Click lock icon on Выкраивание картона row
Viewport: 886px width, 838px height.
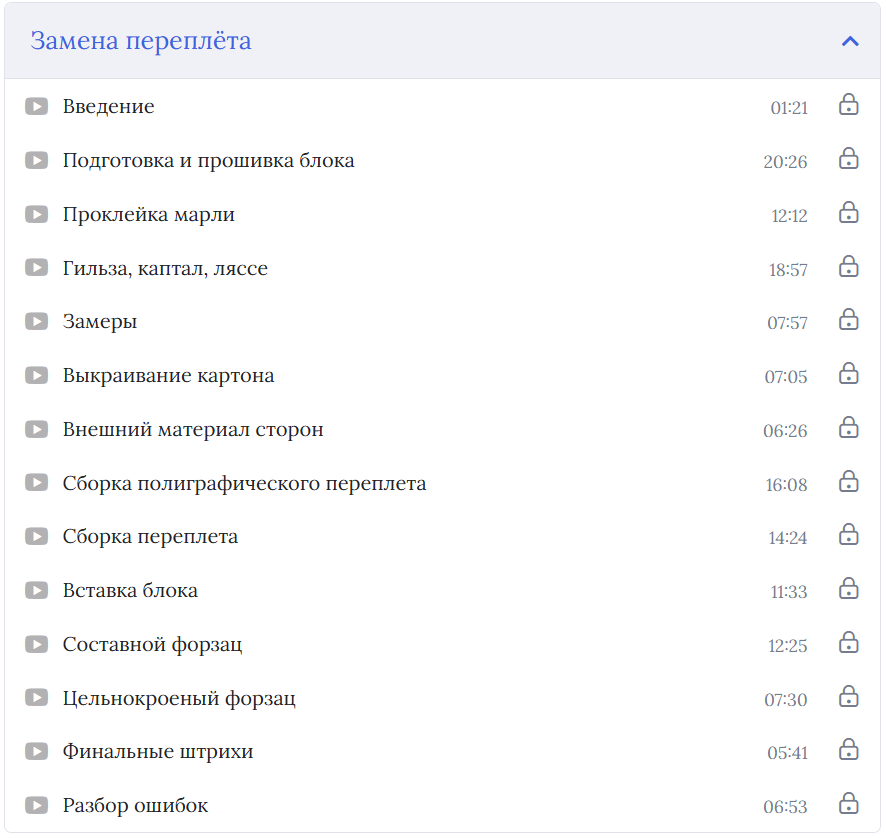pos(848,374)
